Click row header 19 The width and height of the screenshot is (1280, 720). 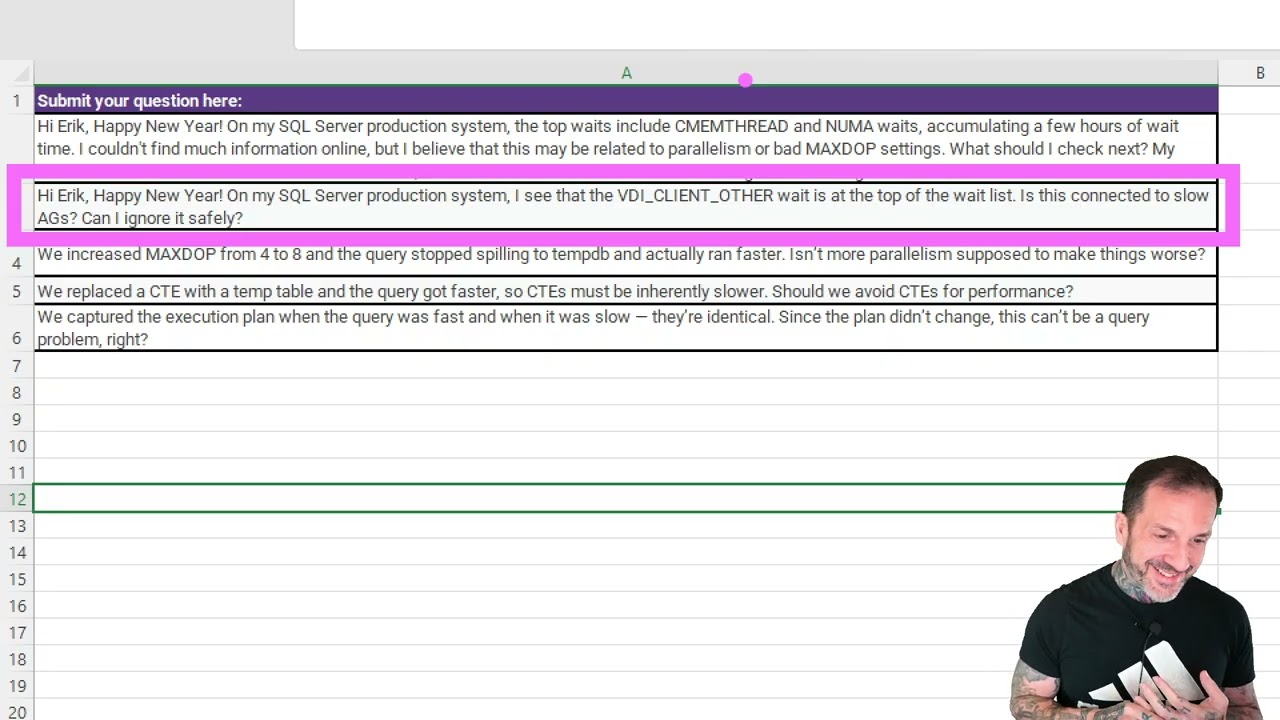click(x=17, y=686)
